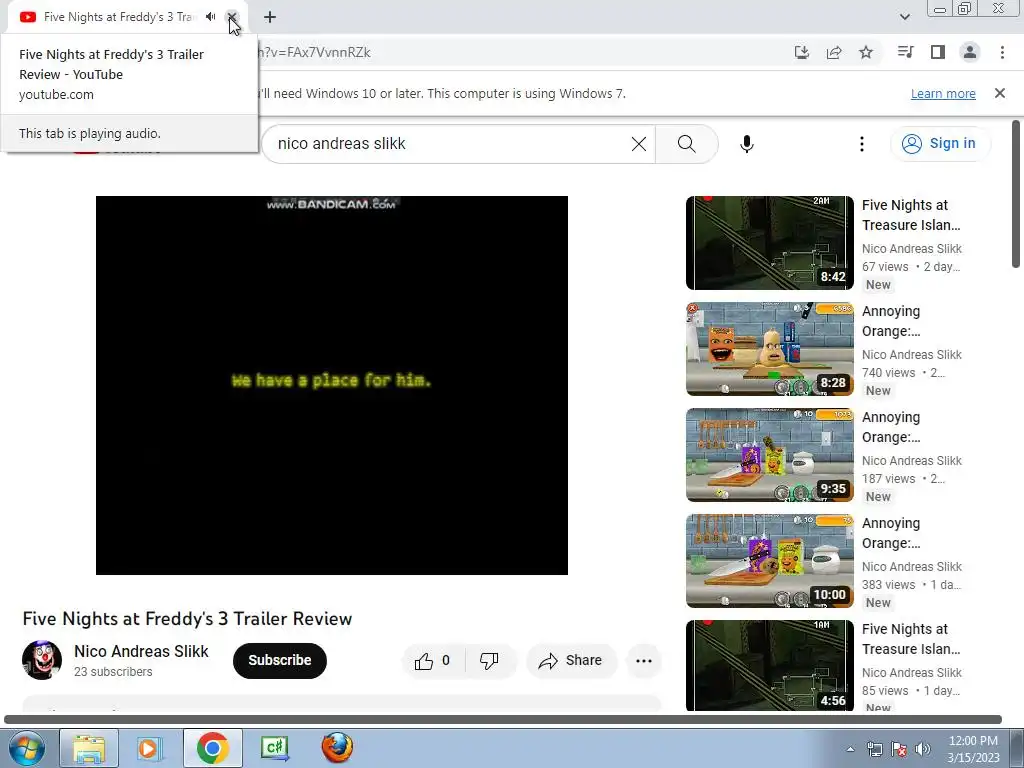Open the C# application in taskbar

pos(275,748)
